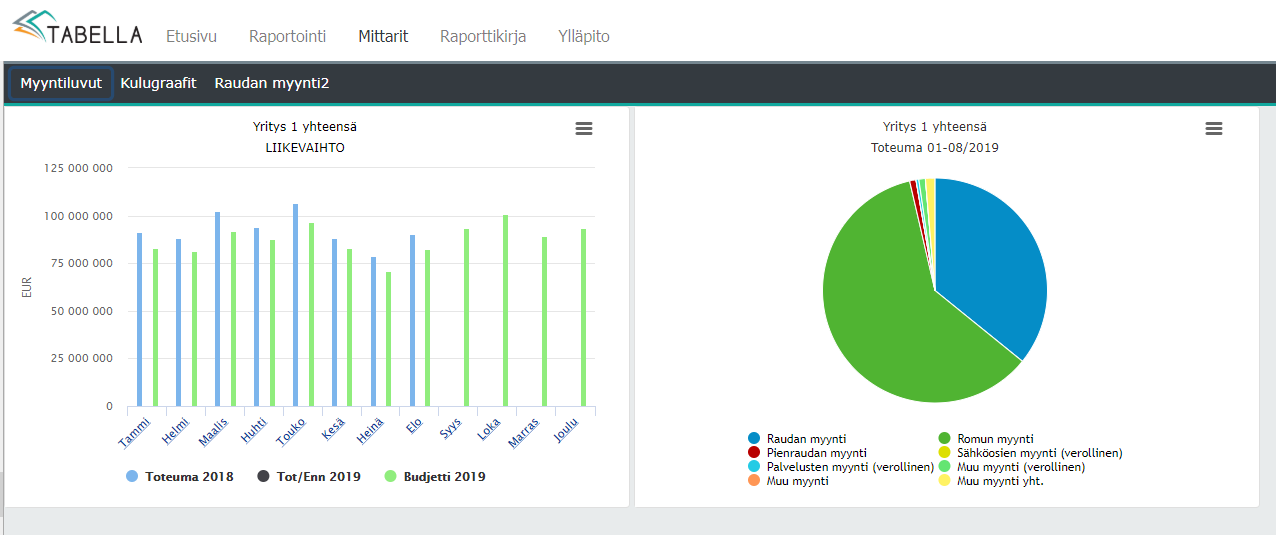This screenshot has width=1276, height=535.
Task: Open the pie chart hamburger menu
Action: [1214, 129]
